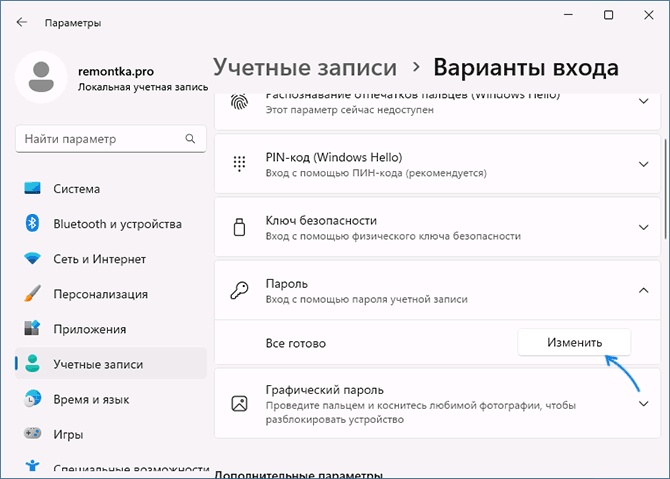Open Система settings category
The height and width of the screenshot is (479, 670).
click(111, 188)
